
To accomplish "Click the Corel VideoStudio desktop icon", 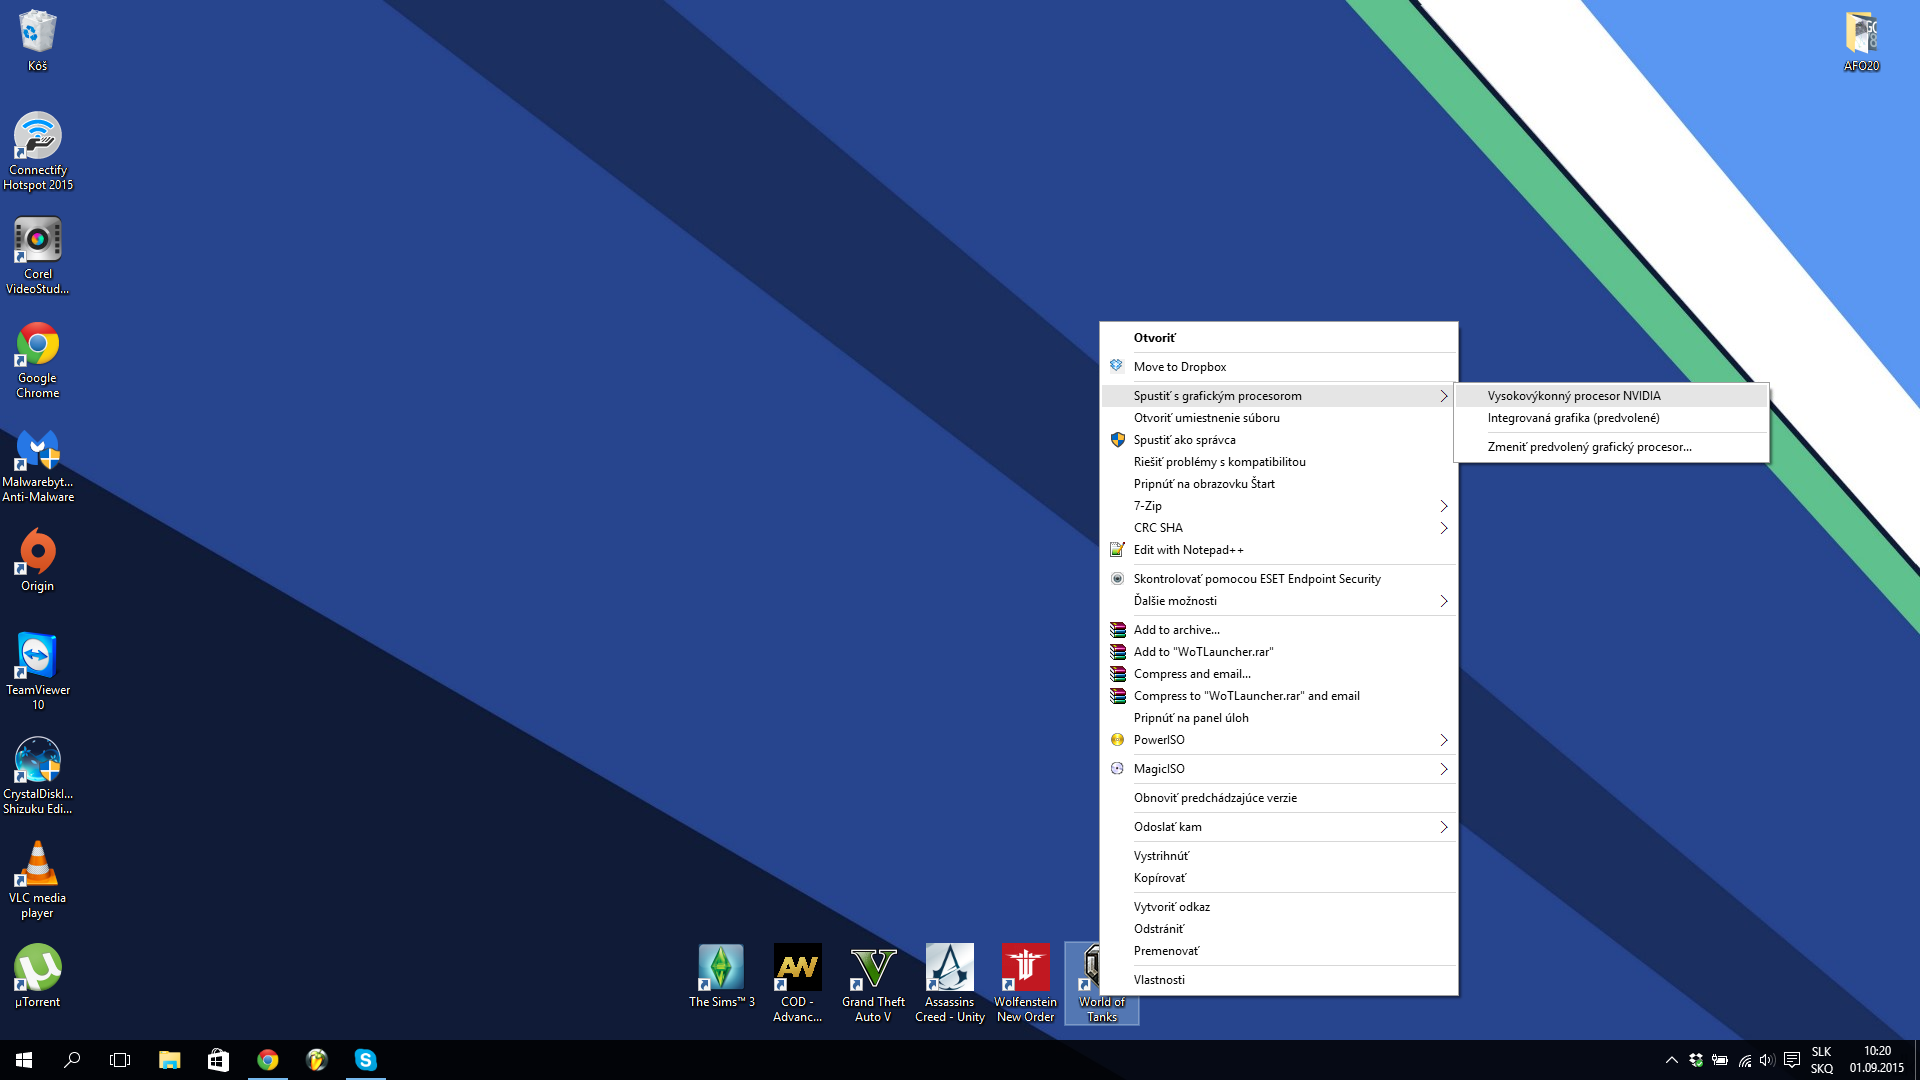I will (37, 241).
